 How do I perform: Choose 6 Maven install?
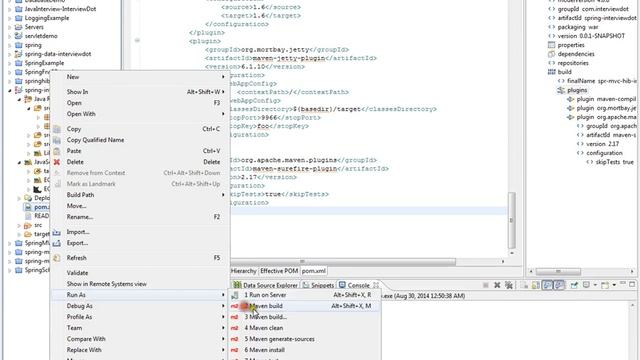click(305, 350)
